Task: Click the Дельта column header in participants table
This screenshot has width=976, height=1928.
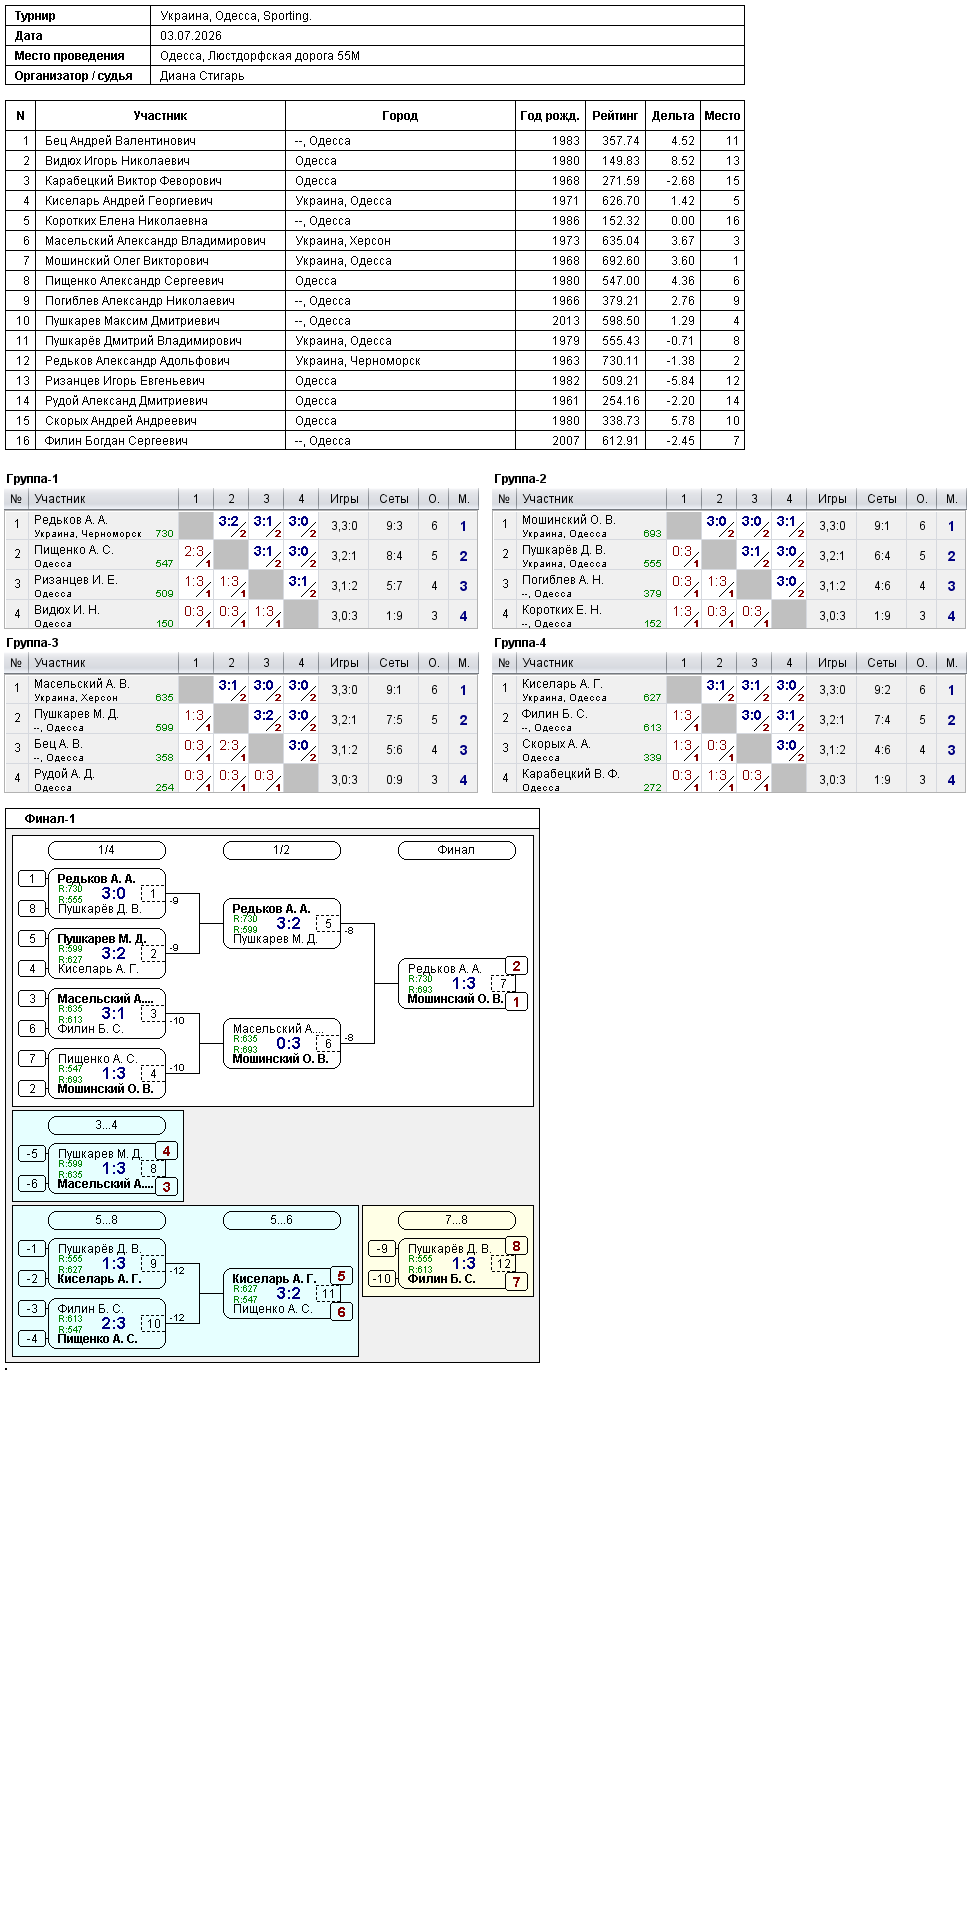Action: click(673, 116)
